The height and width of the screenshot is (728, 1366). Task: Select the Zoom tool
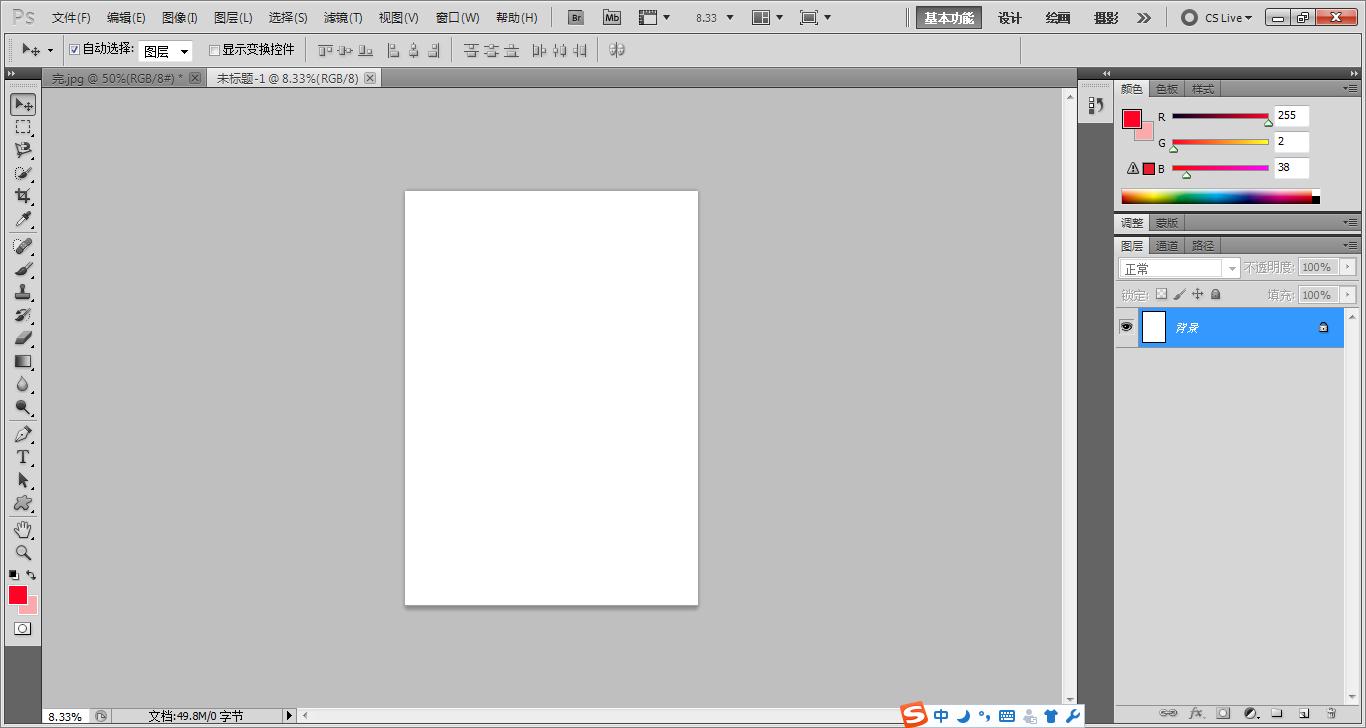point(23,552)
